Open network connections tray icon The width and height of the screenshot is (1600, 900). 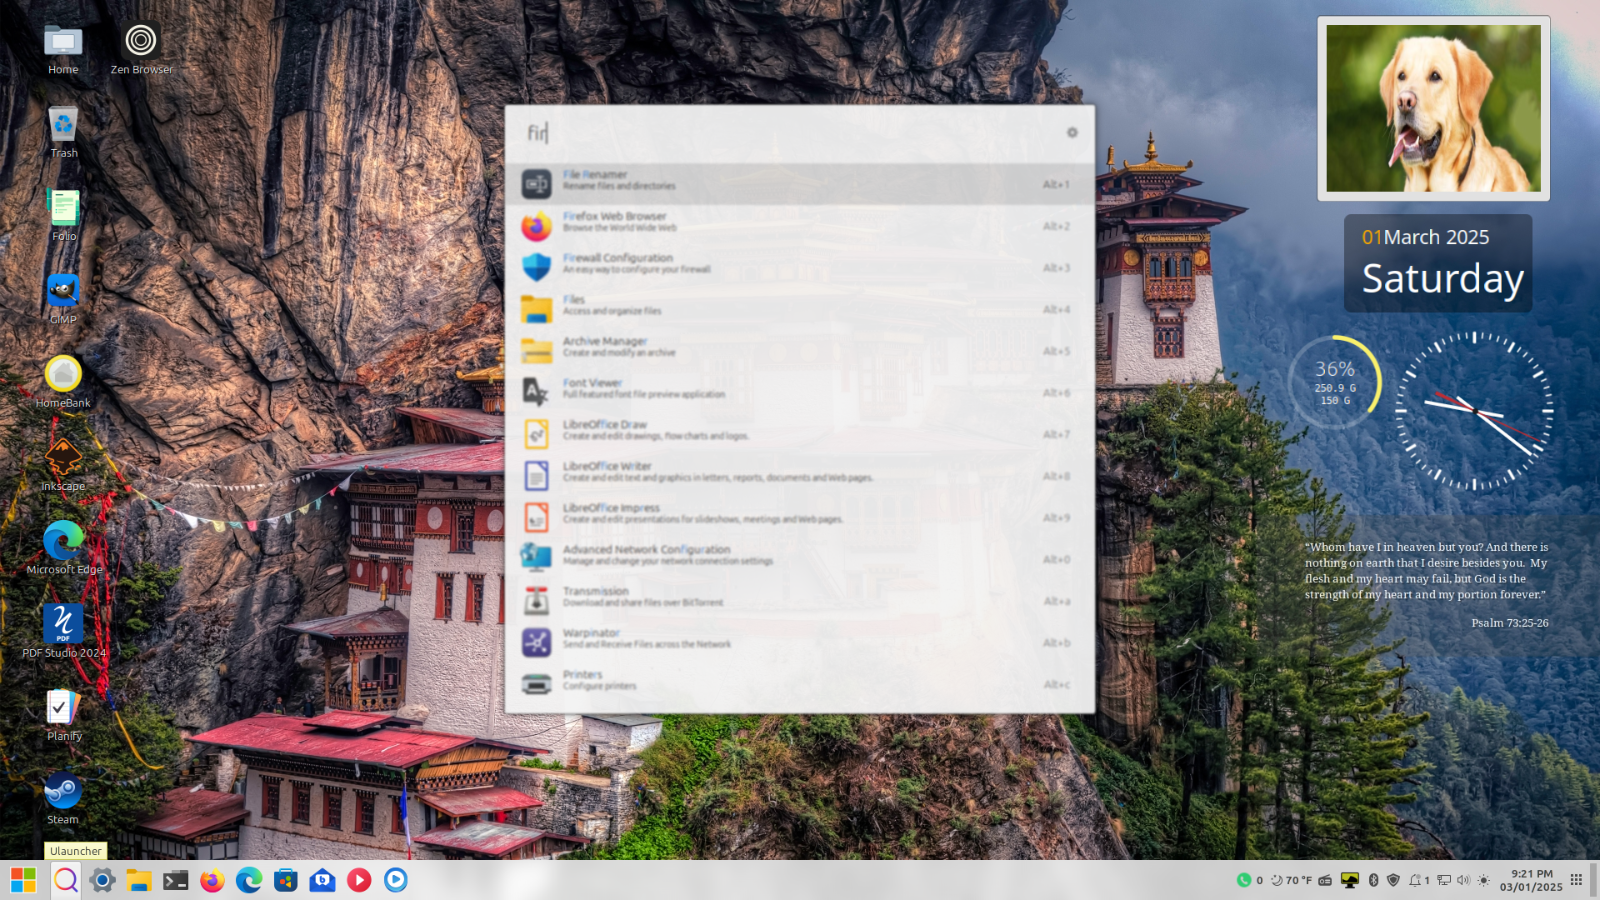[x=1444, y=880]
